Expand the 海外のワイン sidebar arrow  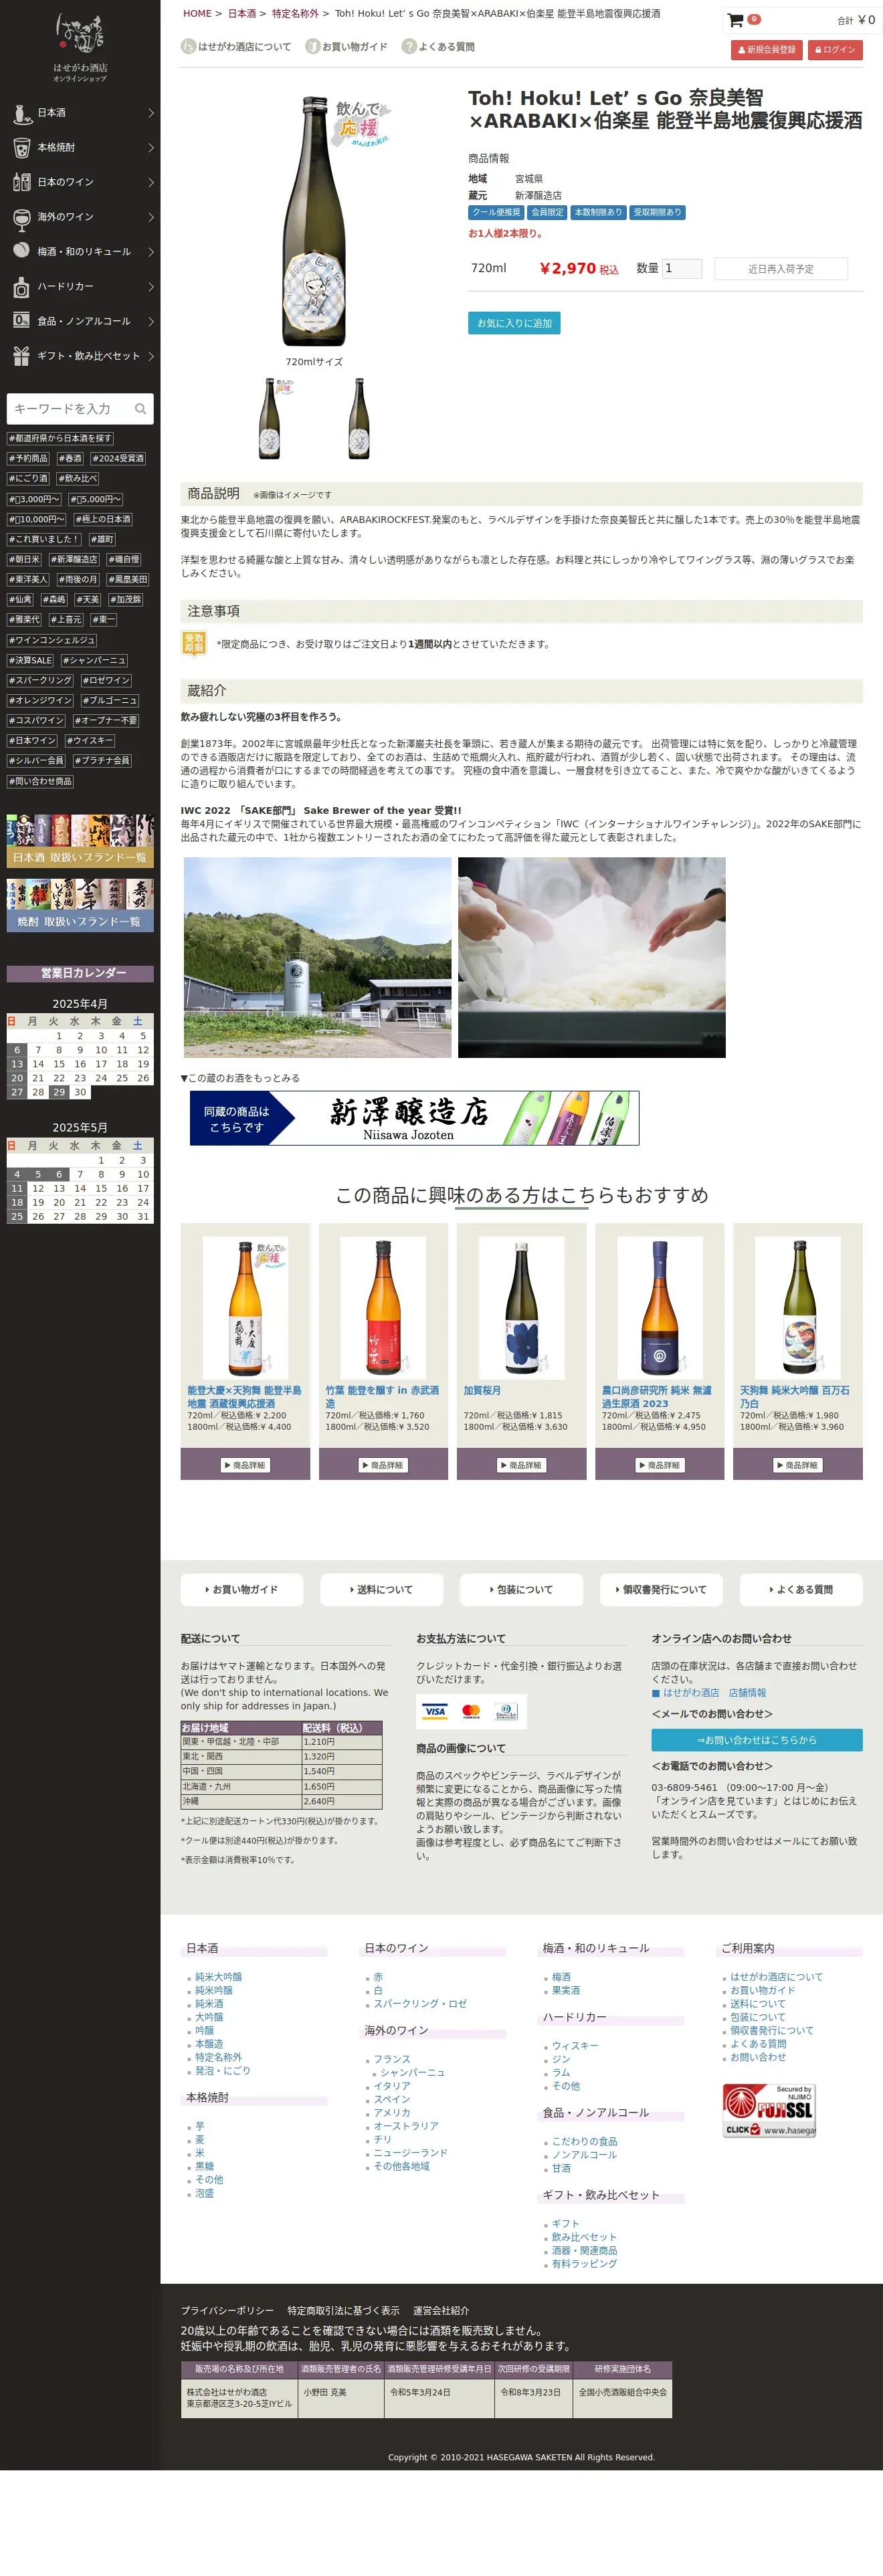coord(151,217)
